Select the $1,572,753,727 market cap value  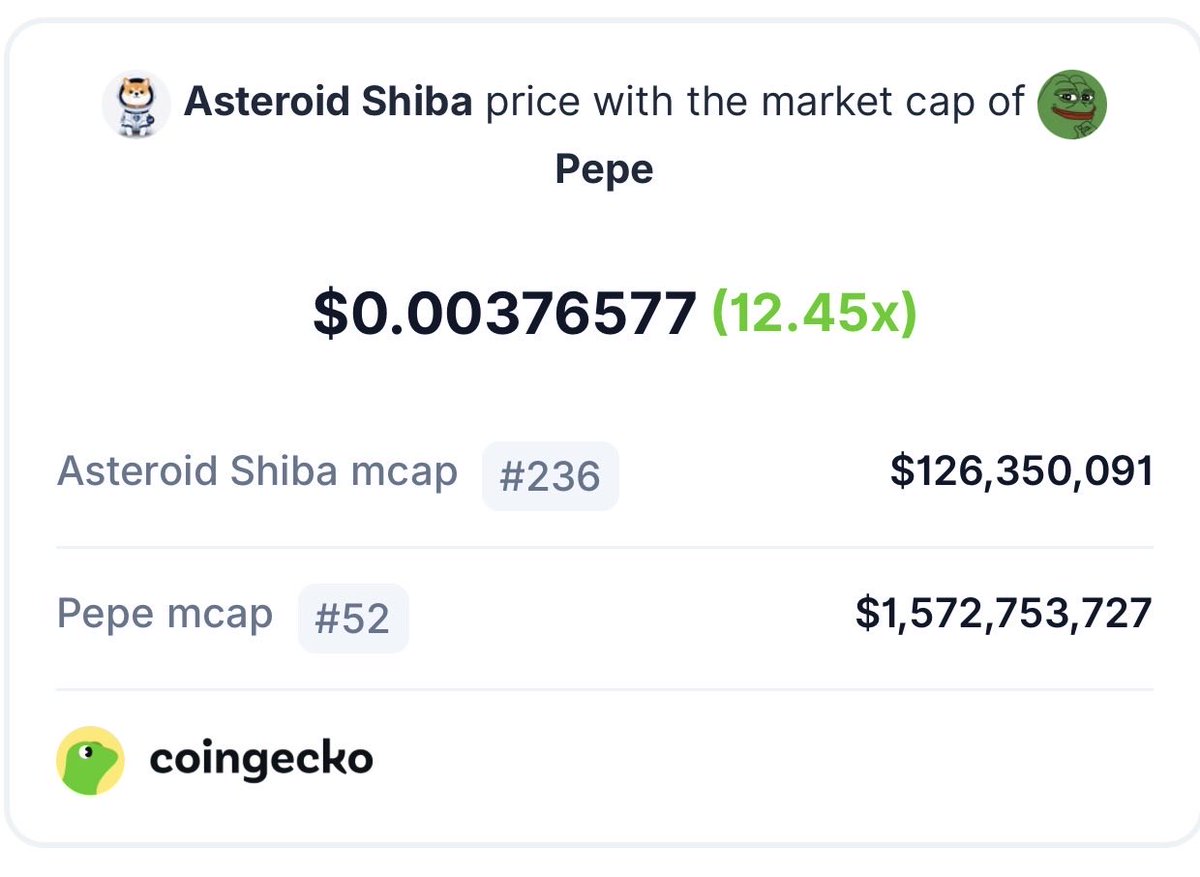coord(1004,613)
